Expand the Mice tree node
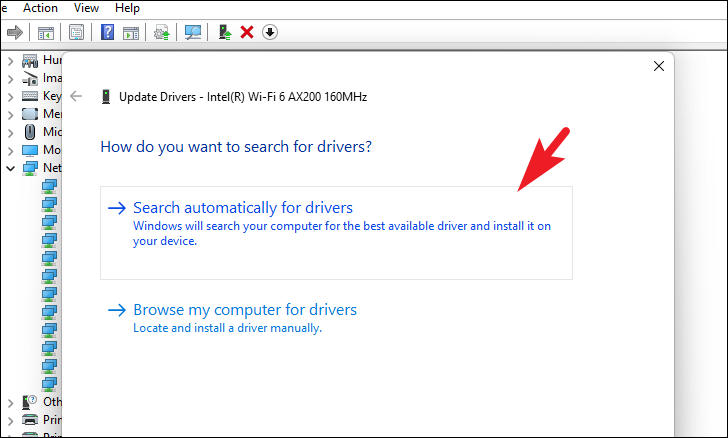Screen dimensions: 728x438 (x=11, y=133)
